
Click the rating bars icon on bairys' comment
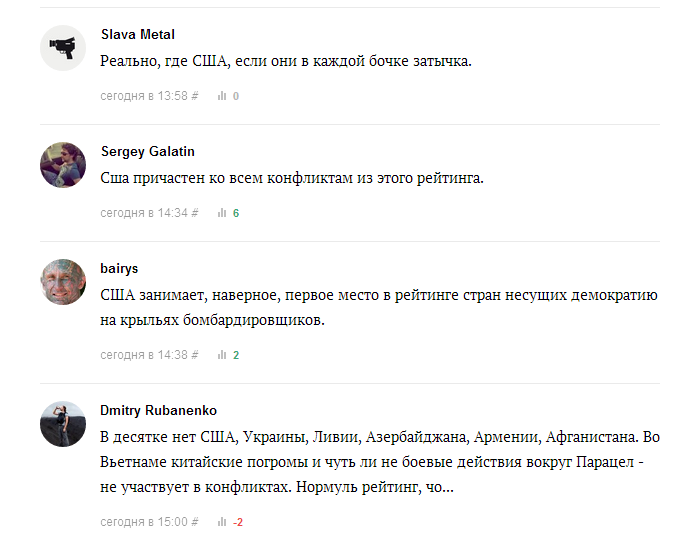pos(222,355)
